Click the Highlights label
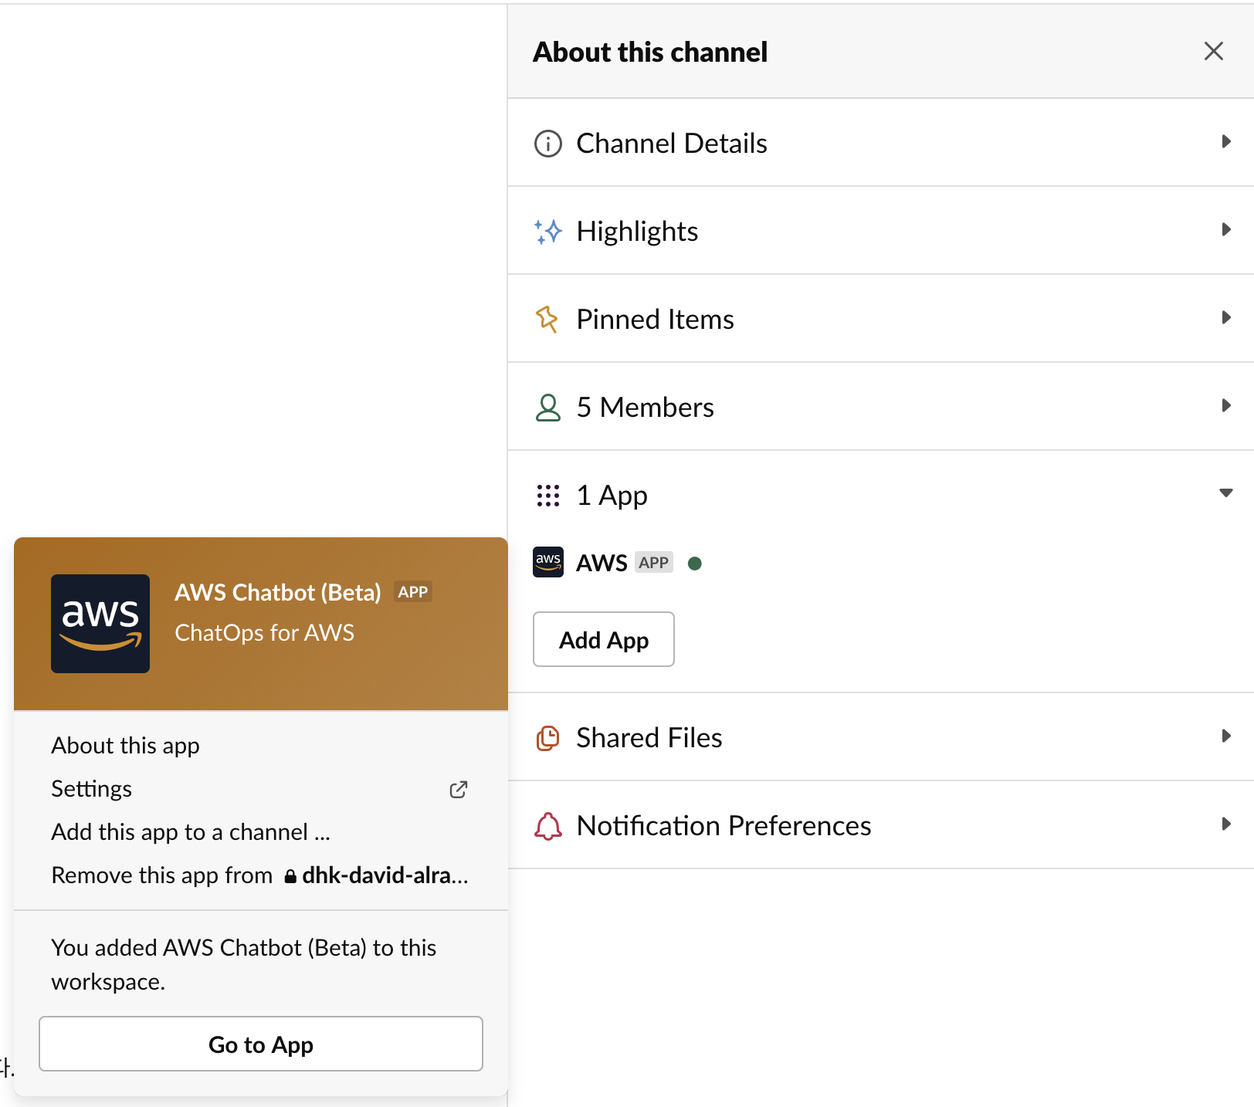 tap(637, 231)
